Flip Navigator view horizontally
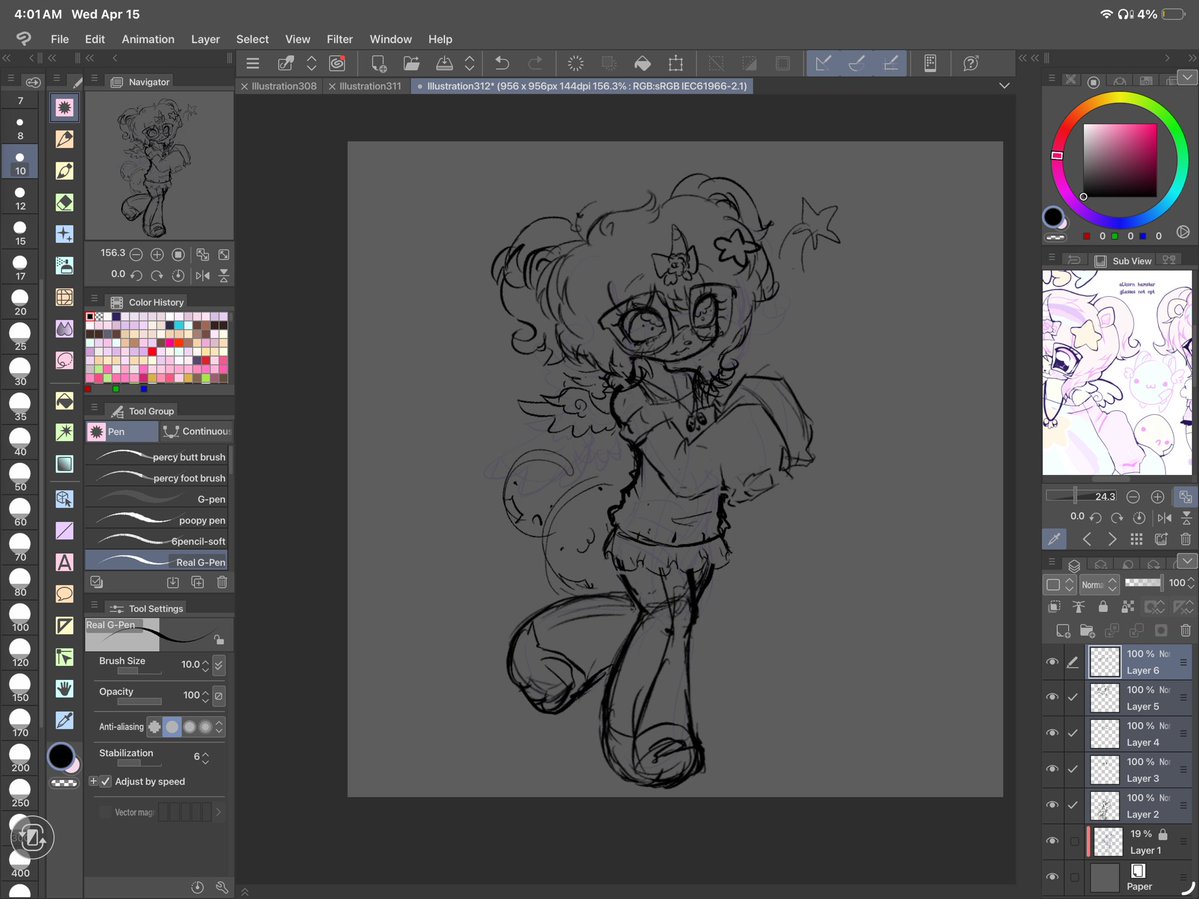1199x899 pixels. 203,275
